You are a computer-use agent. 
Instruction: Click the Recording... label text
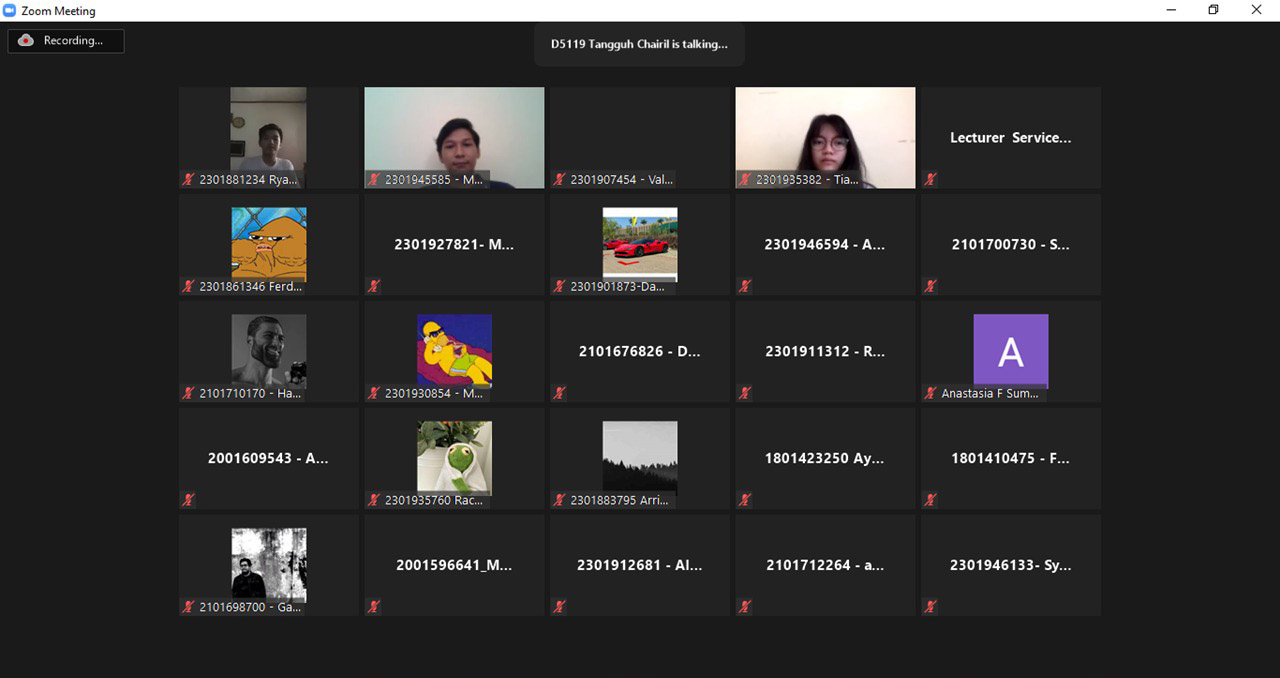click(x=73, y=41)
